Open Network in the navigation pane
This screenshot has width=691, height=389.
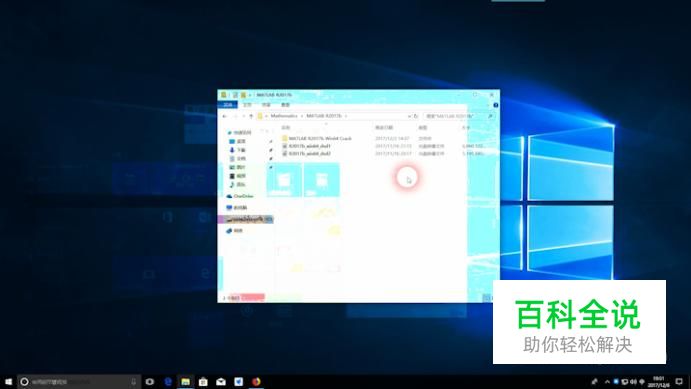(235, 230)
